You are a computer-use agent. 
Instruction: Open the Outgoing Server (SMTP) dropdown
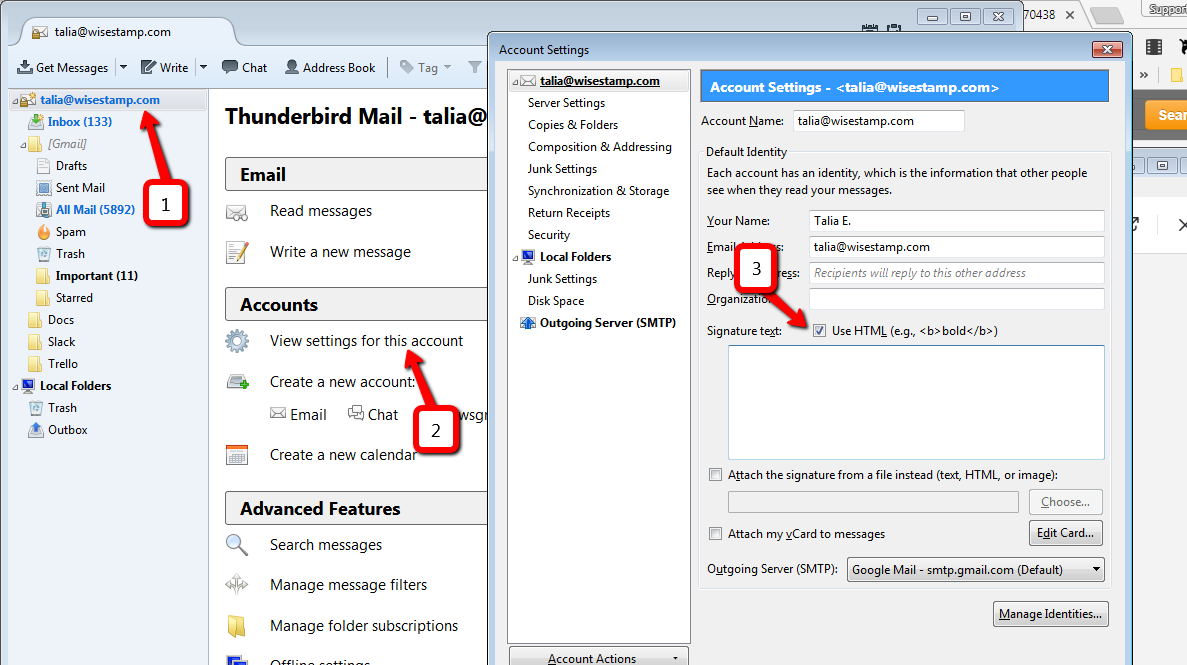click(x=975, y=570)
